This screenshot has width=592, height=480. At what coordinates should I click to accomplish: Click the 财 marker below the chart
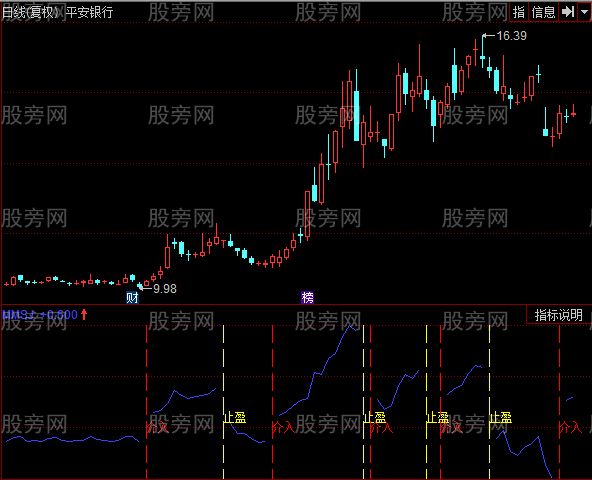pyautogui.click(x=132, y=298)
